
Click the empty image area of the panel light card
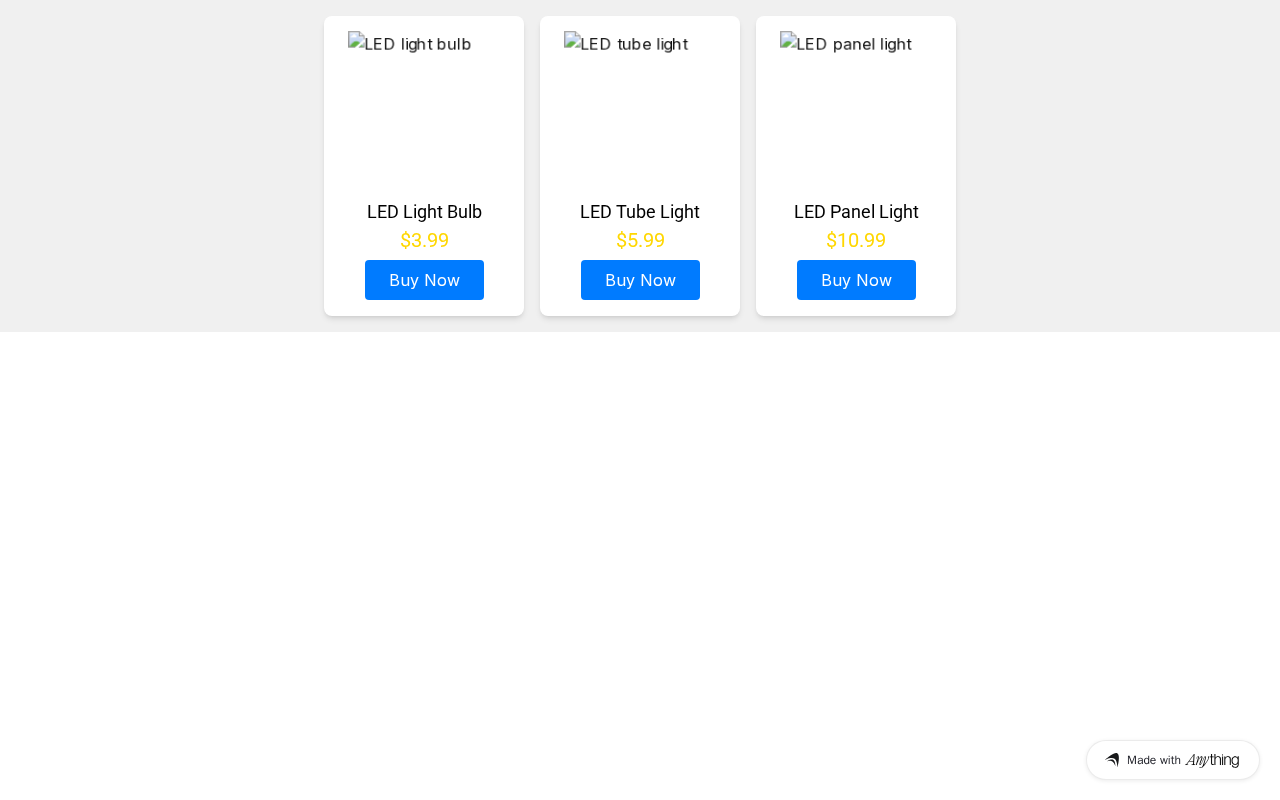tap(856, 120)
